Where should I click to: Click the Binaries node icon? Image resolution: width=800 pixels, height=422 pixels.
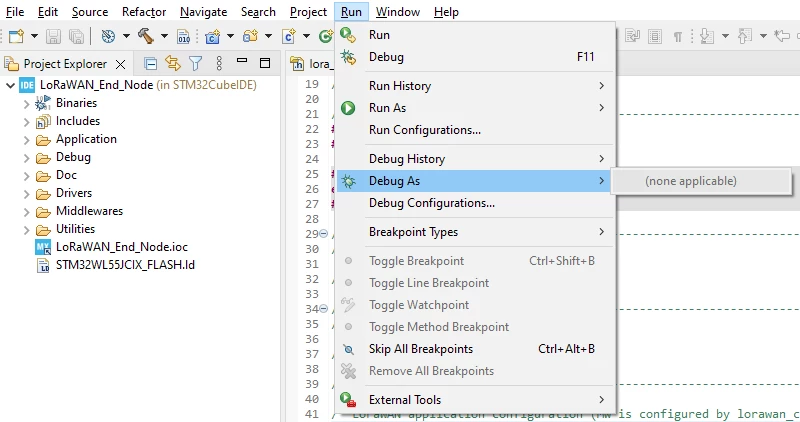(x=43, y=103)
